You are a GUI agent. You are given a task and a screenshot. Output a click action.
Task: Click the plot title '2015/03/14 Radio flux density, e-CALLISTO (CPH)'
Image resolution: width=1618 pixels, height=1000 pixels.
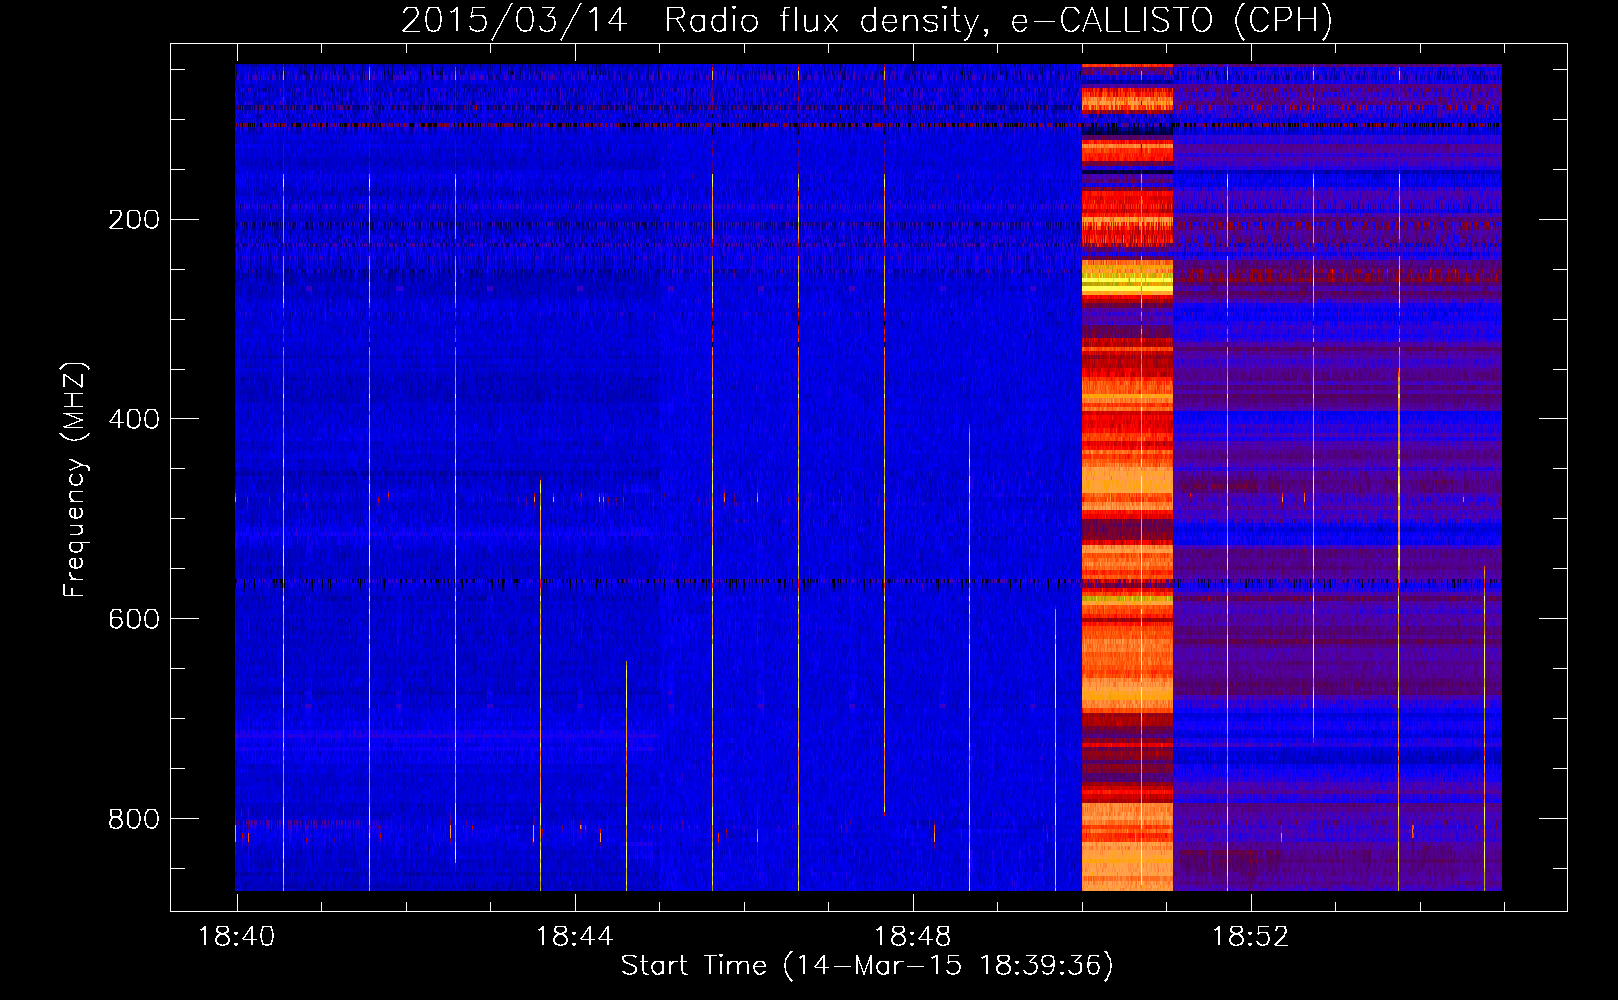(x=867, y=20)
